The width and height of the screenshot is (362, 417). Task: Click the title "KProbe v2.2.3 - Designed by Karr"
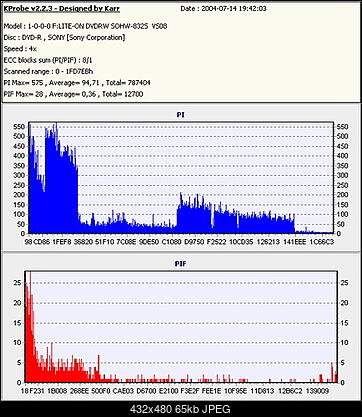(x=62, y=9)
